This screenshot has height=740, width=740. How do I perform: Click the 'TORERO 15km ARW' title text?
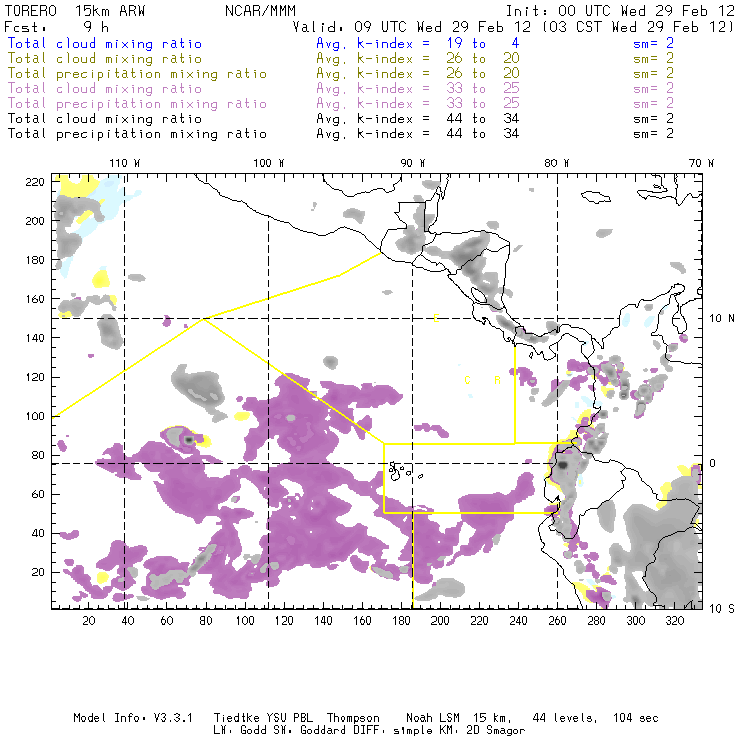(x=75, y=11)
